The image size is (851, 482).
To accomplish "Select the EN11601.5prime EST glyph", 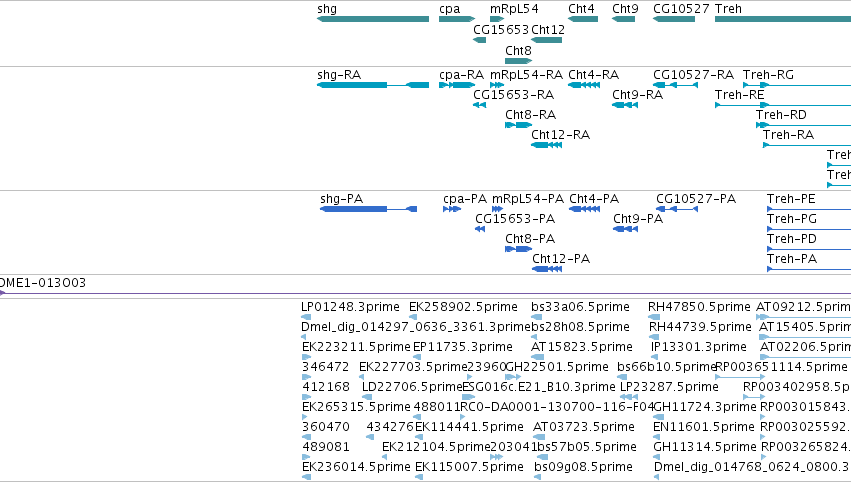I will [658, 436].
